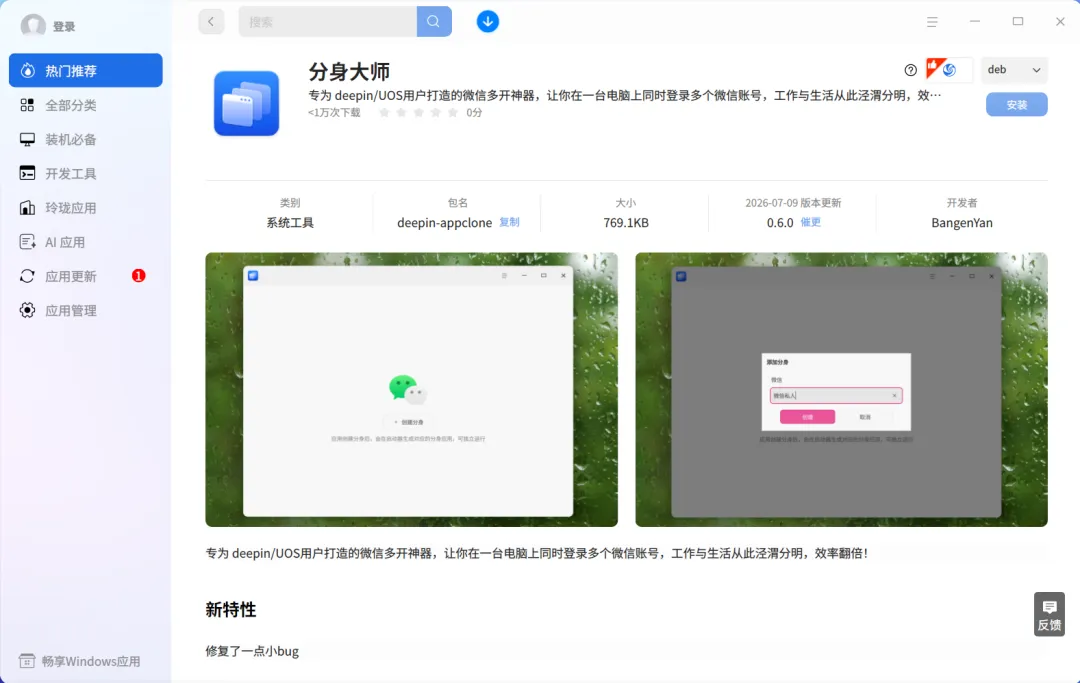Click the 应用更新 refresh icon
The image size is (1080, 683).
tap(28, 276)
